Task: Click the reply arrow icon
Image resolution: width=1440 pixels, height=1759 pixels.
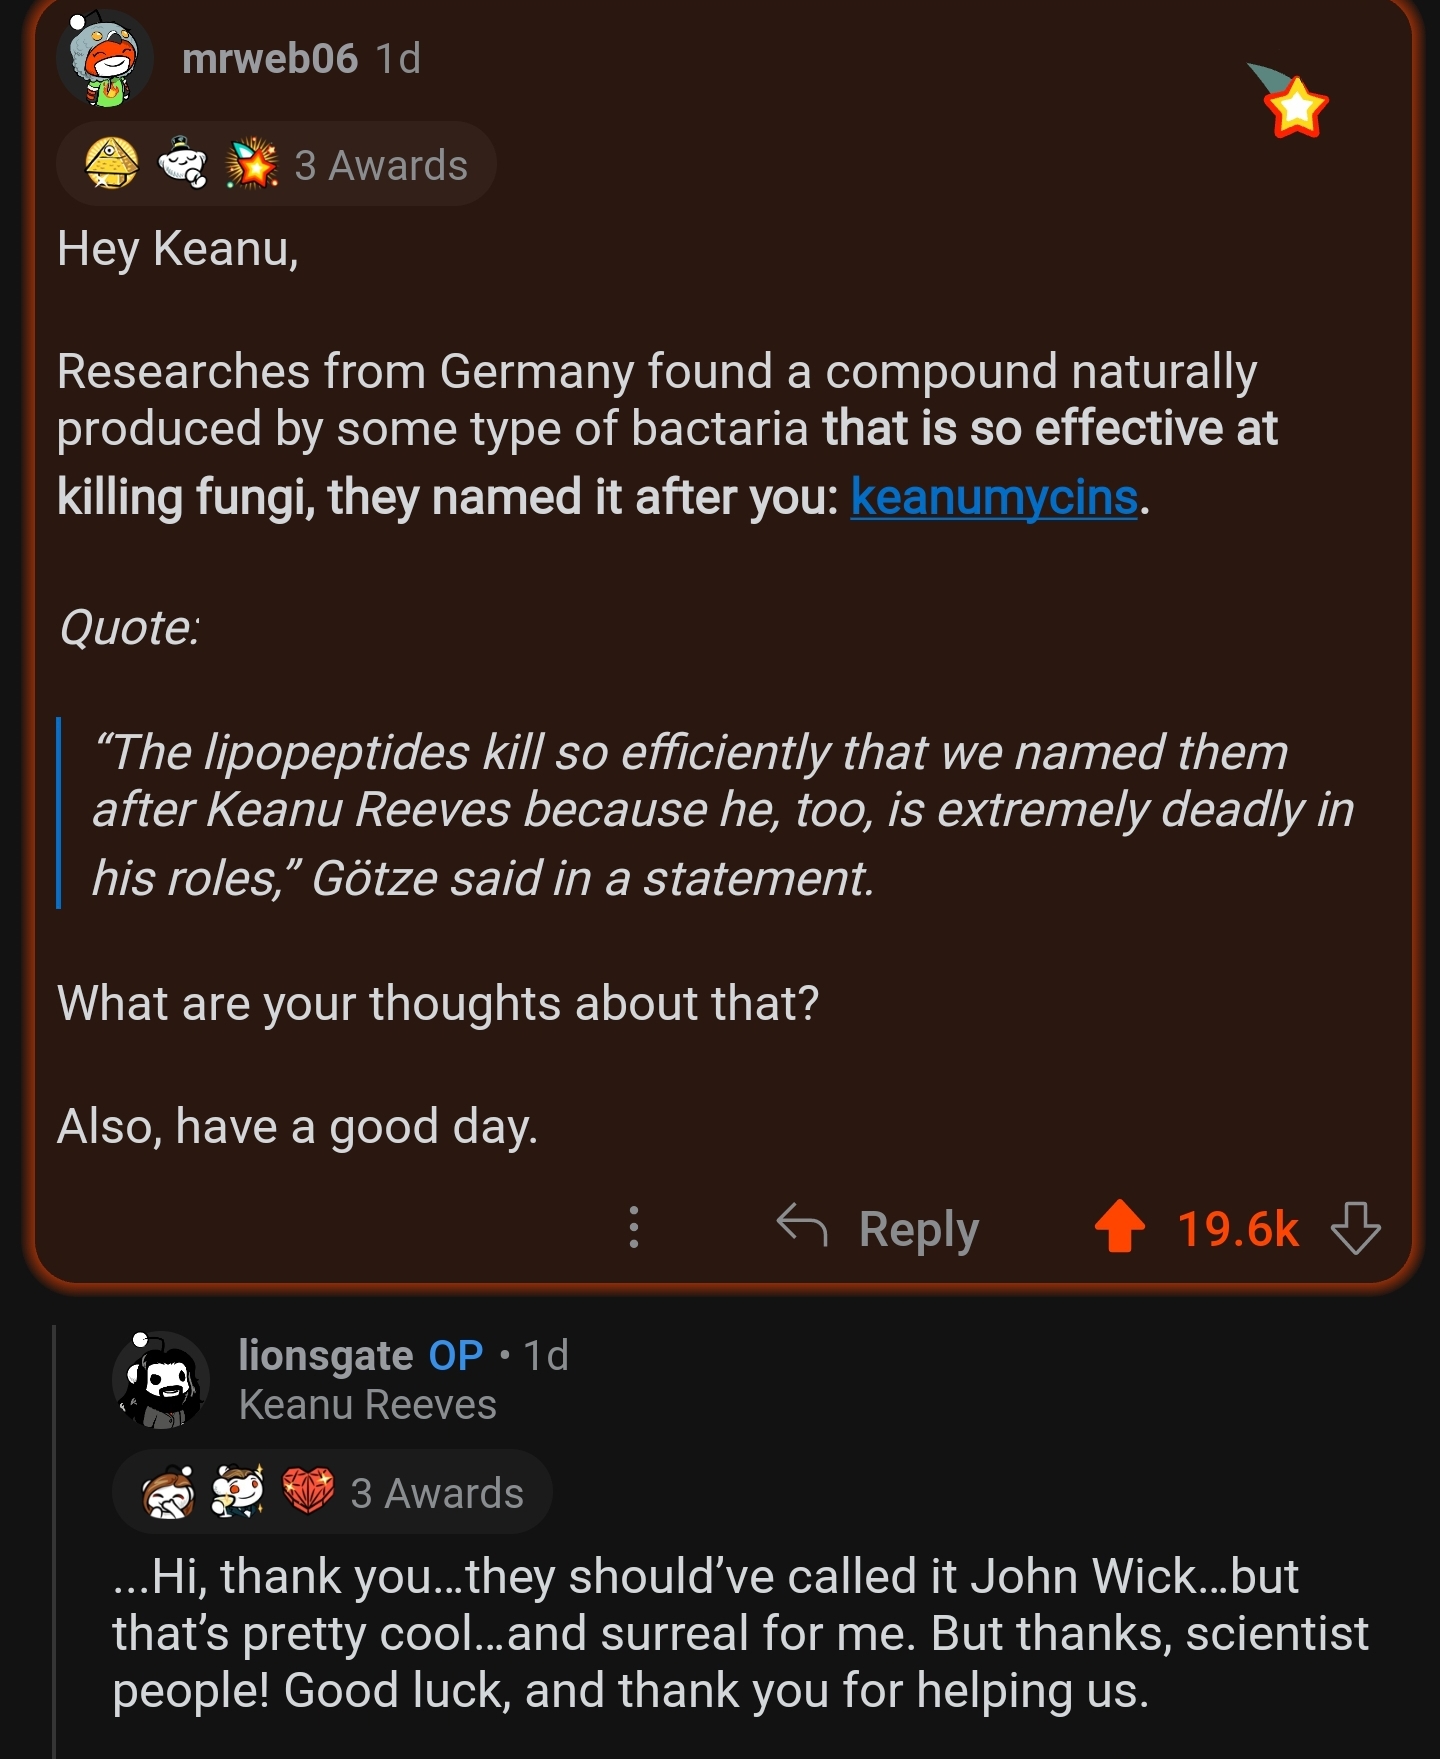Action: 802,1226
